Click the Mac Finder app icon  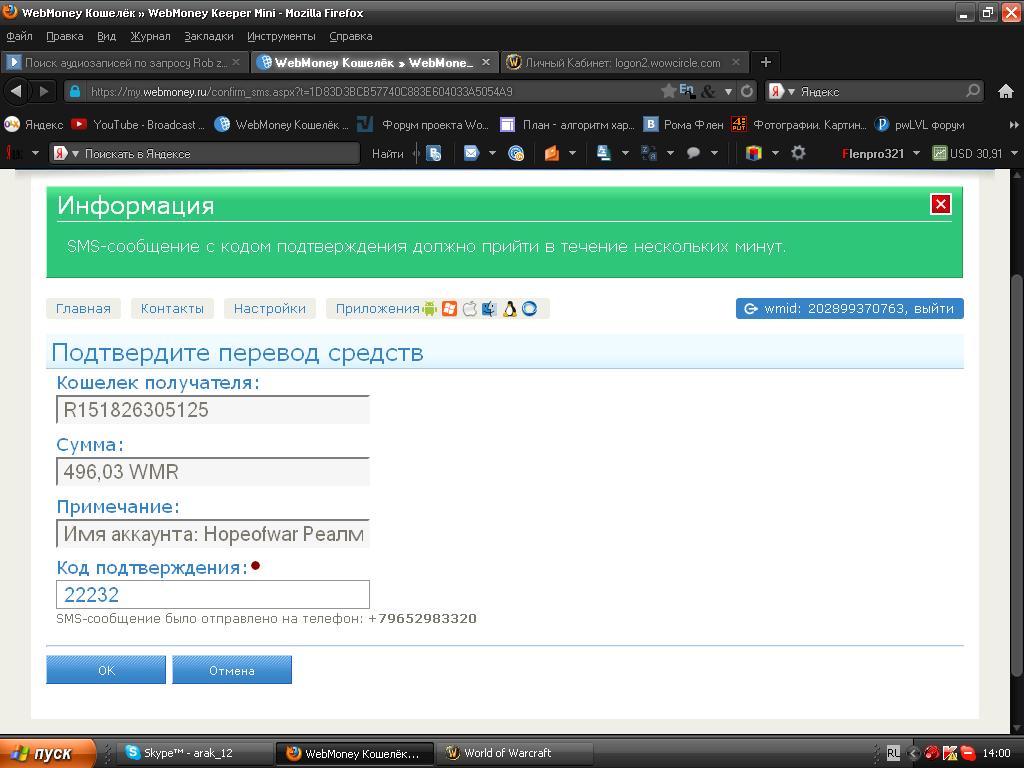tap(489, 309)
